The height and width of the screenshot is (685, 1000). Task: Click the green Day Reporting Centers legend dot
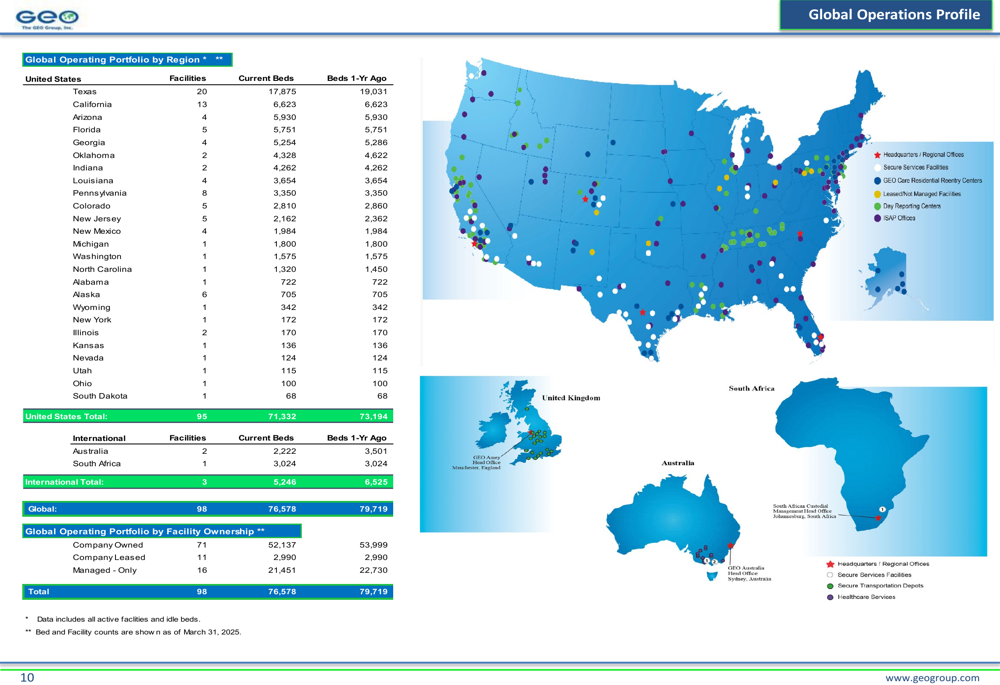pyautogui.click(x=877, y=207)
